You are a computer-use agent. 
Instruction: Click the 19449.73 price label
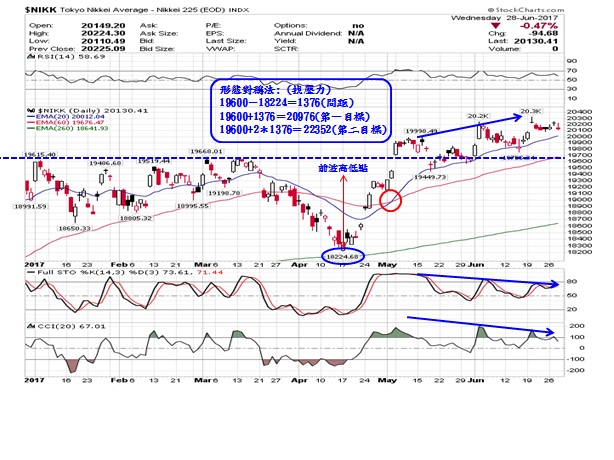(x=430, y=177)
